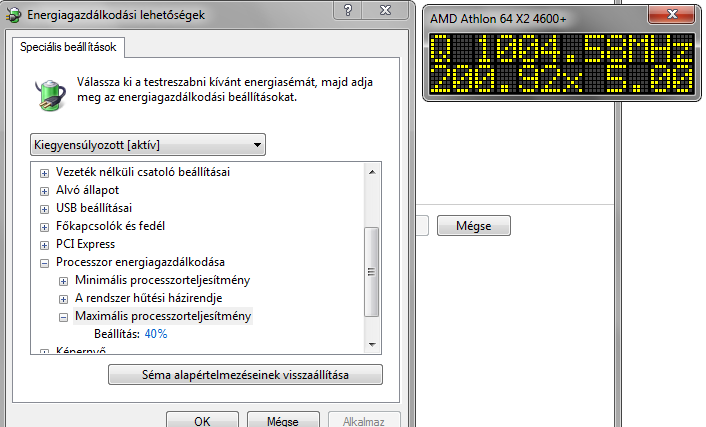This screenshot has height=427, width=706.
Task: Click Mégse button in the background window
Action: [474, 225]
